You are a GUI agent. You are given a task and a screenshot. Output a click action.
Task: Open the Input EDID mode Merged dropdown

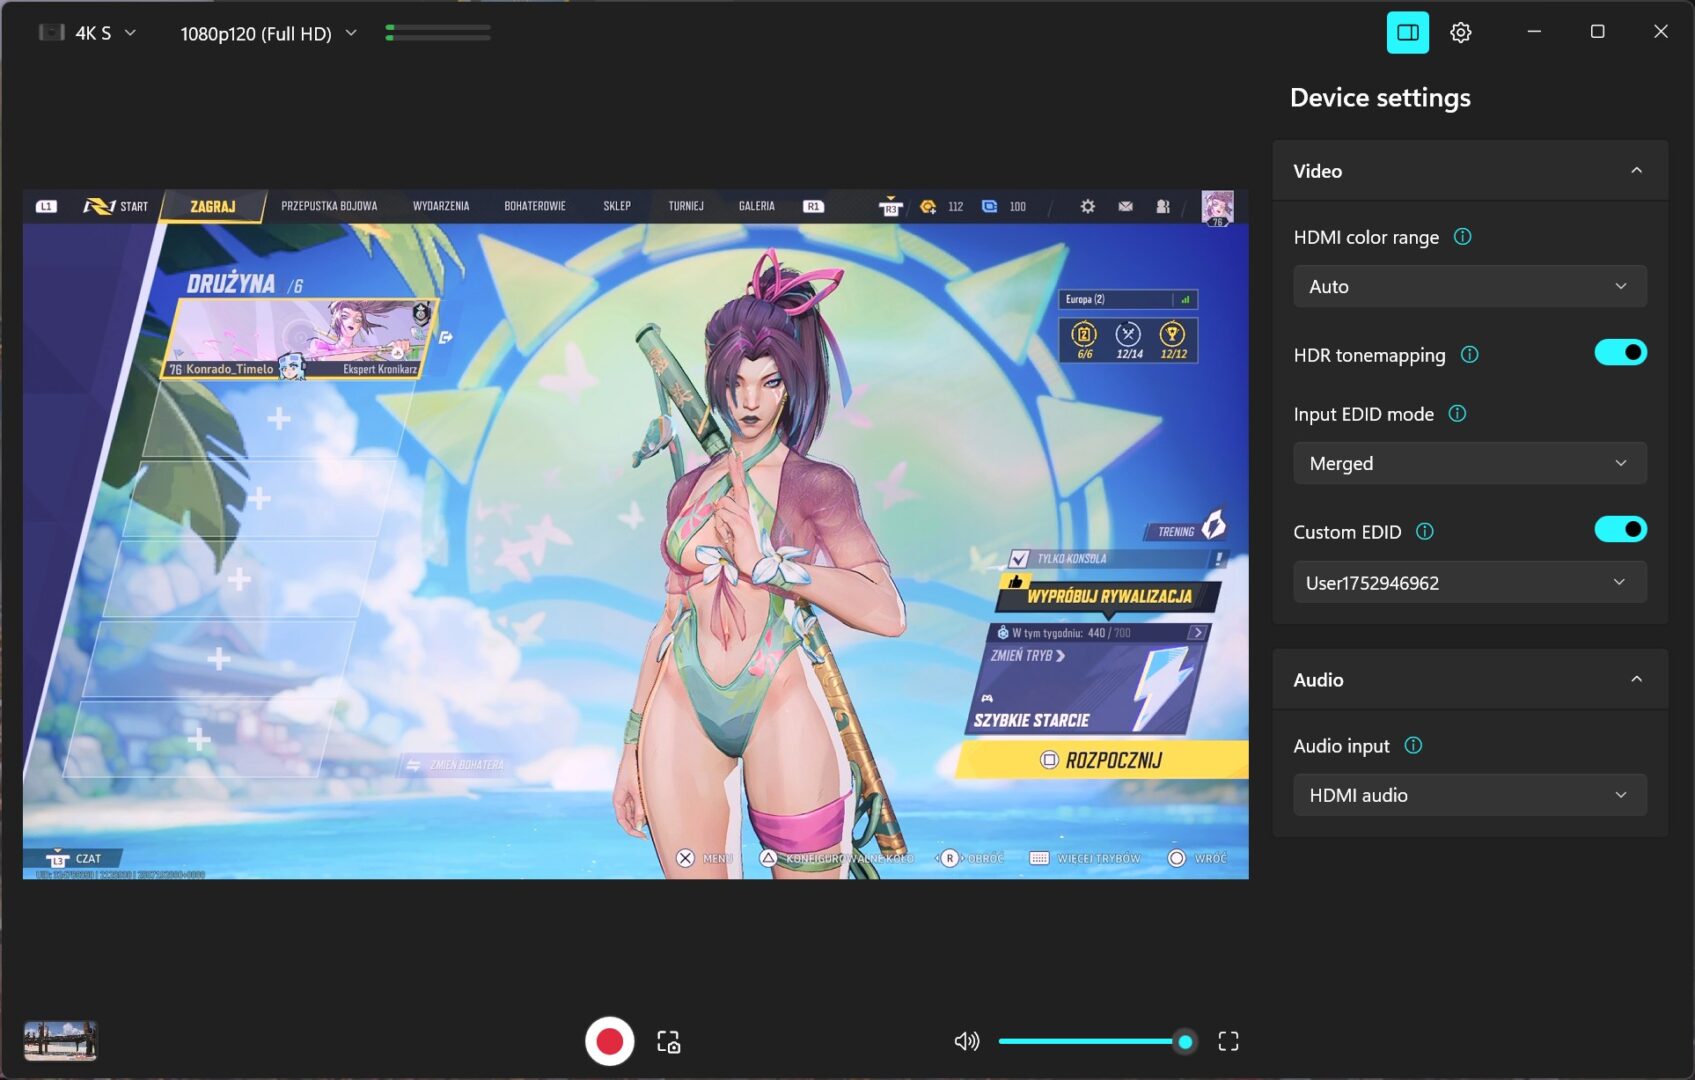(1469, 464)
